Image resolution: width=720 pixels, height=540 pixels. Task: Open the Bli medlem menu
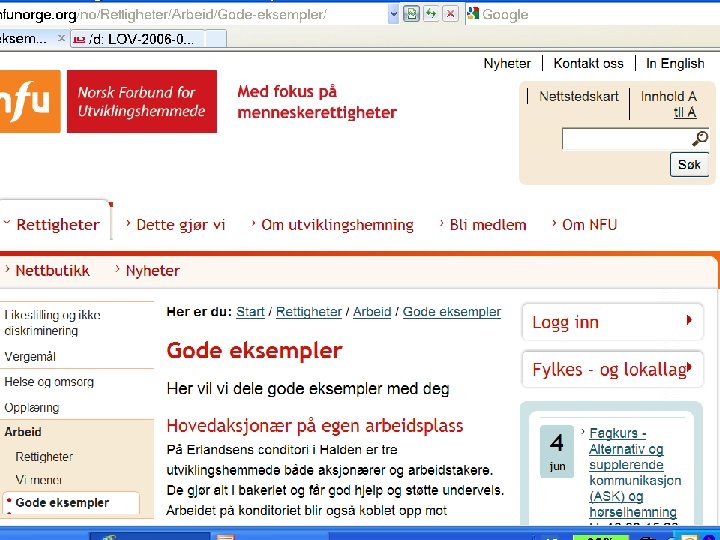coord(488,225)
